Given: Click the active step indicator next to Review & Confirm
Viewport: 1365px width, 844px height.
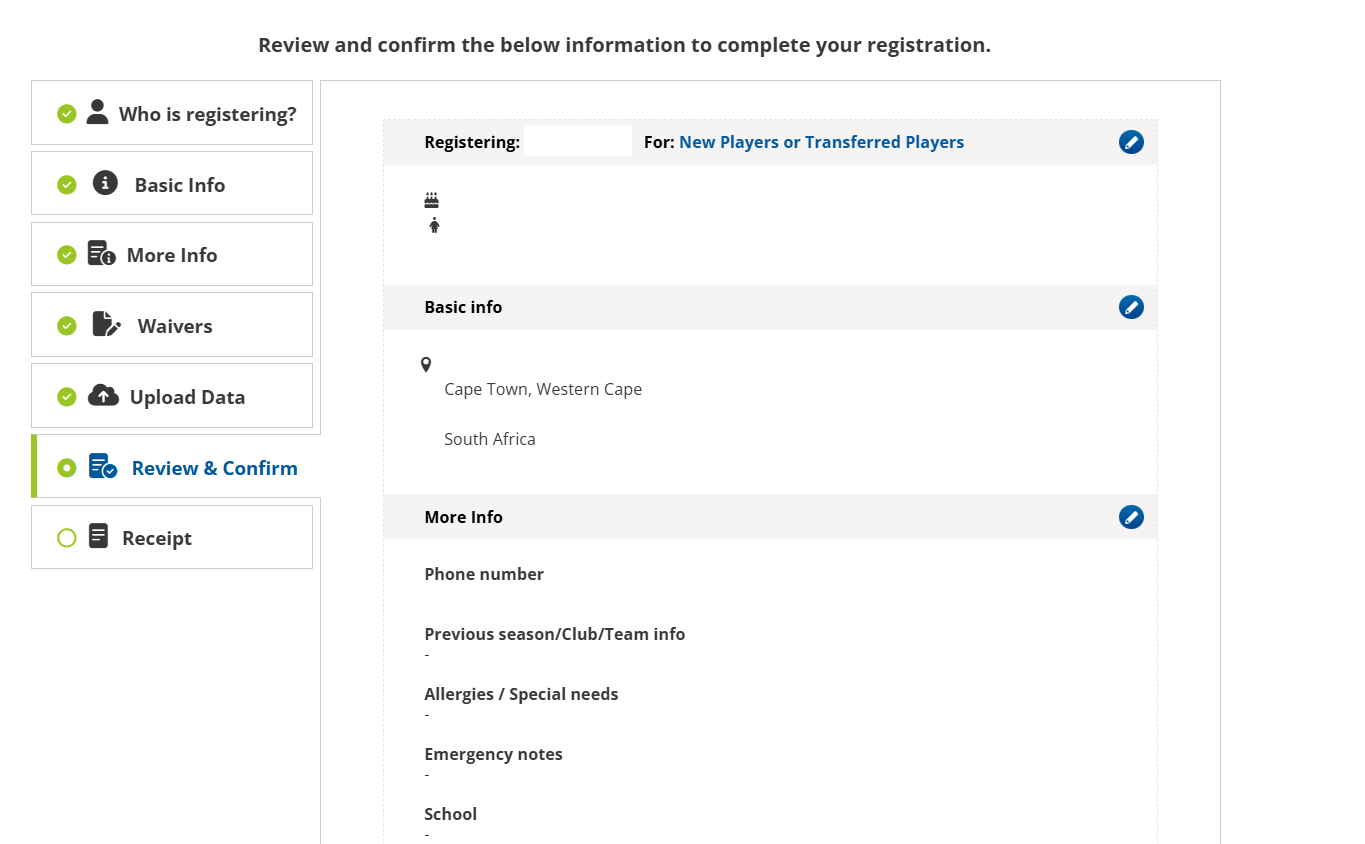Looking at the screenshot, I should click(67, 467).
